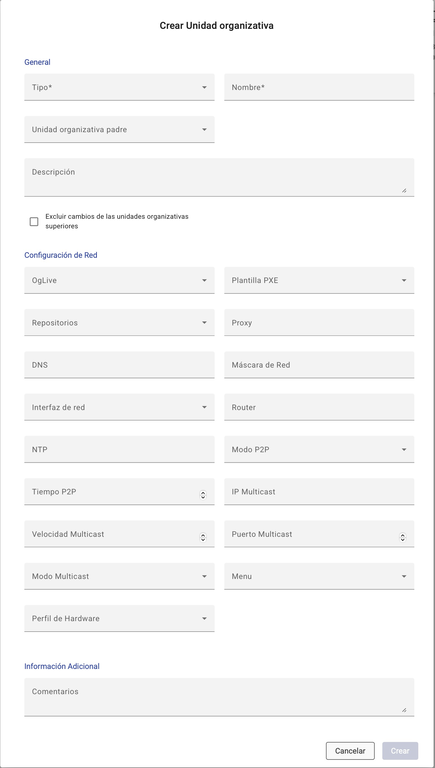Select the Modo P2P dropdown
Image resolution: width=435 pixels, height=768 pixels.
tap(319, 450)
